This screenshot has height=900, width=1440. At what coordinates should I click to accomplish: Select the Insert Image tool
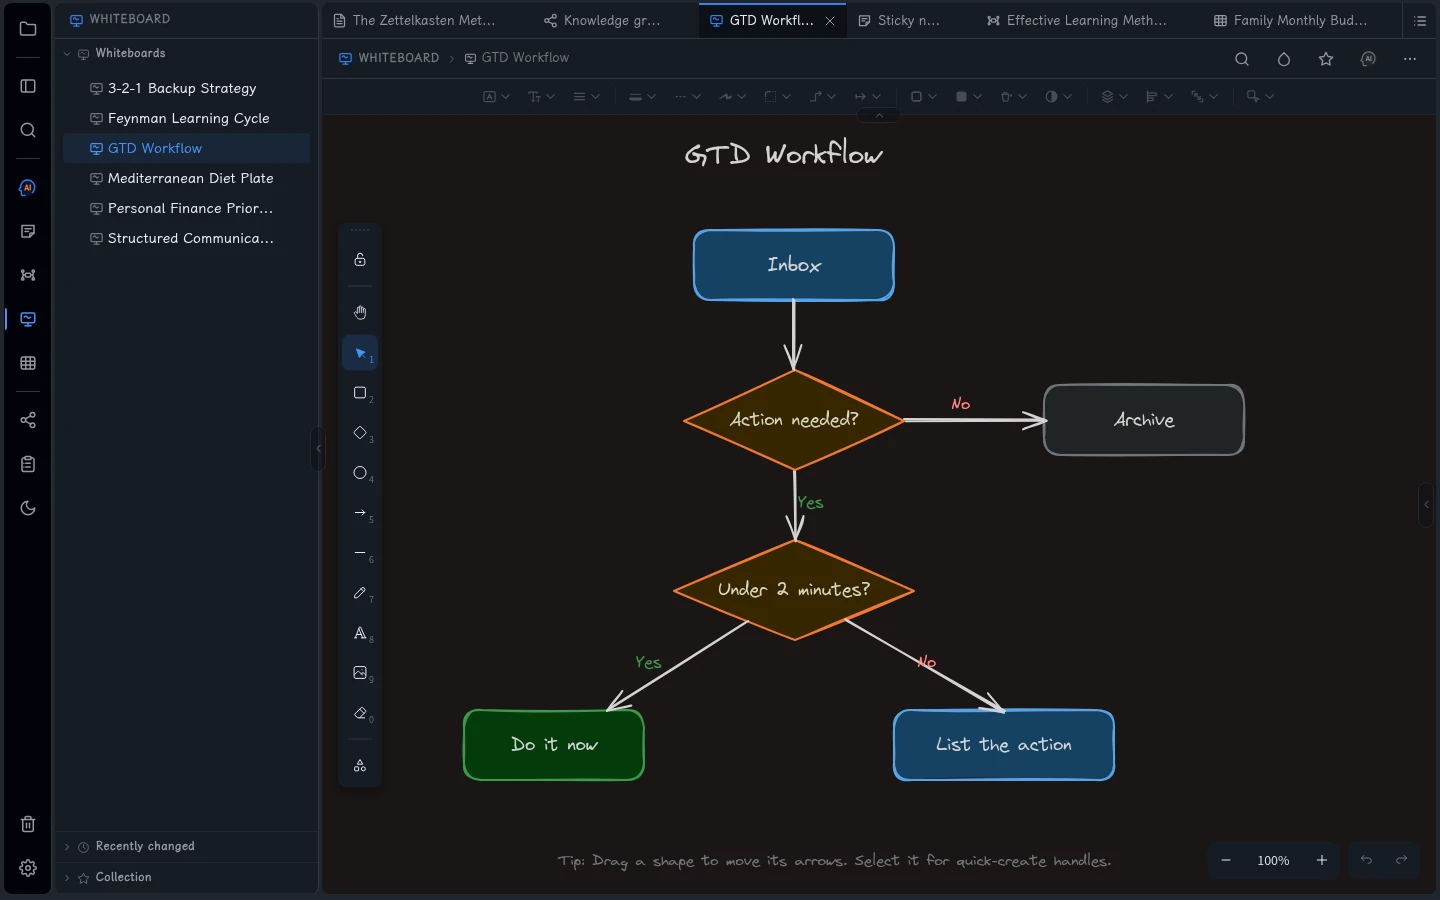(x=360, y=674)
